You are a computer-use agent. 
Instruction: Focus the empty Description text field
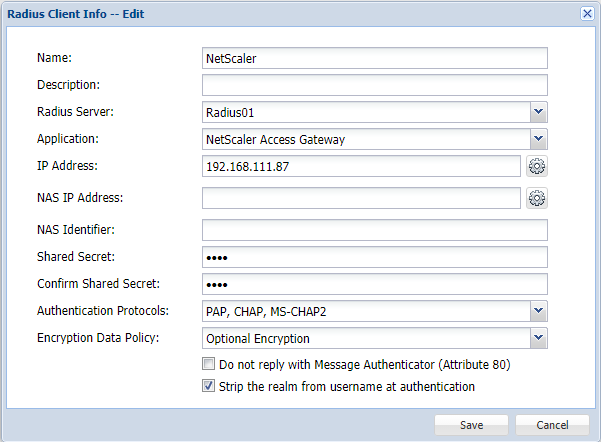(374, 85)
